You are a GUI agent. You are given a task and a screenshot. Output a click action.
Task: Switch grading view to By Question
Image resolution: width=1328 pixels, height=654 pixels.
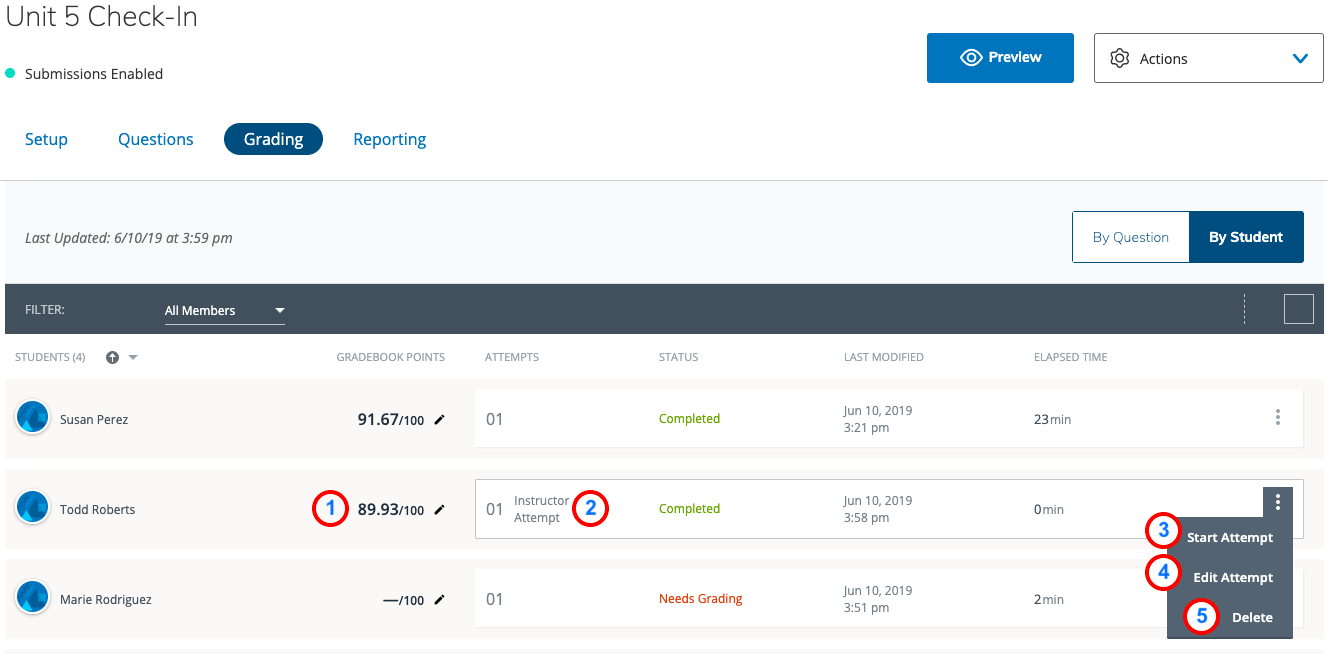coord(1130,237)
